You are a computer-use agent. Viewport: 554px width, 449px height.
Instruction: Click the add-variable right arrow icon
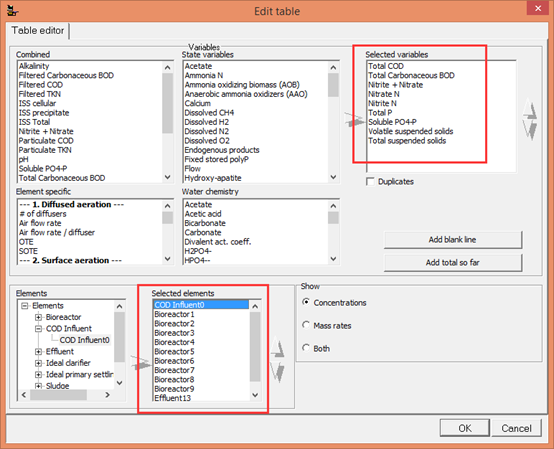point(354,120)
